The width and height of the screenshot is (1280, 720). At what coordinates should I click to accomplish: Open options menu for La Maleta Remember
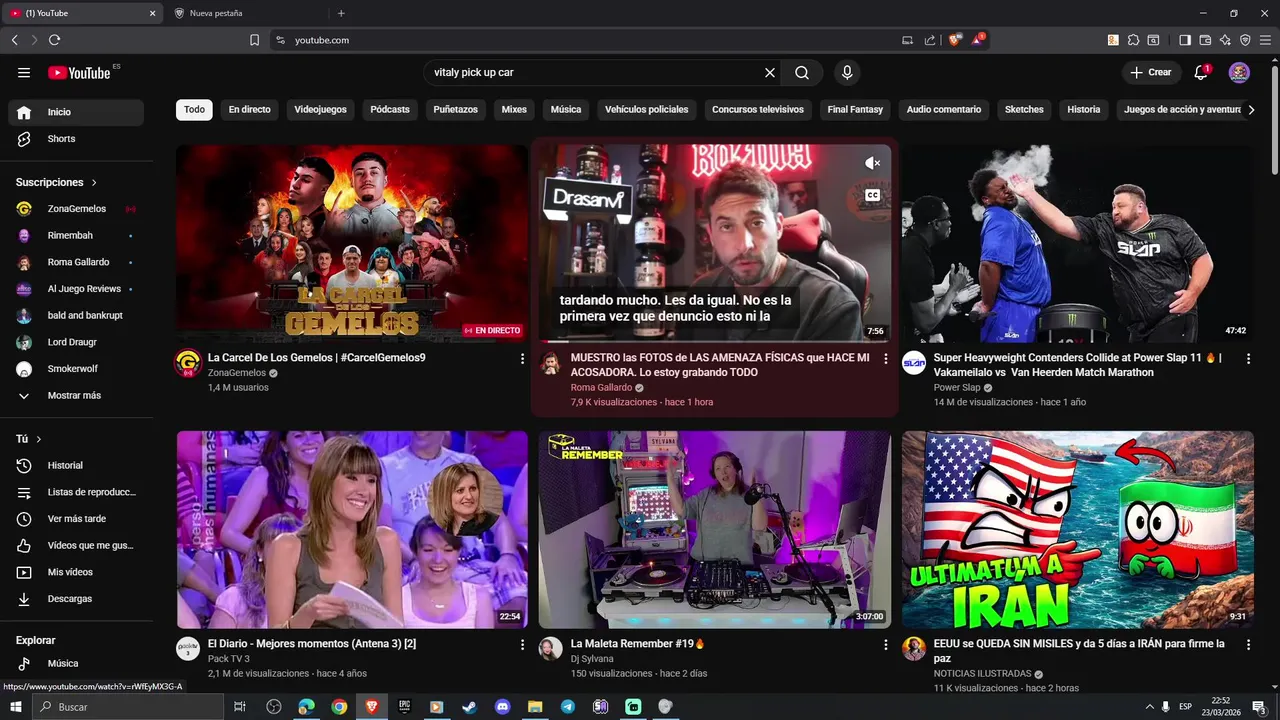pyautogui.click(x=885, y=645)
